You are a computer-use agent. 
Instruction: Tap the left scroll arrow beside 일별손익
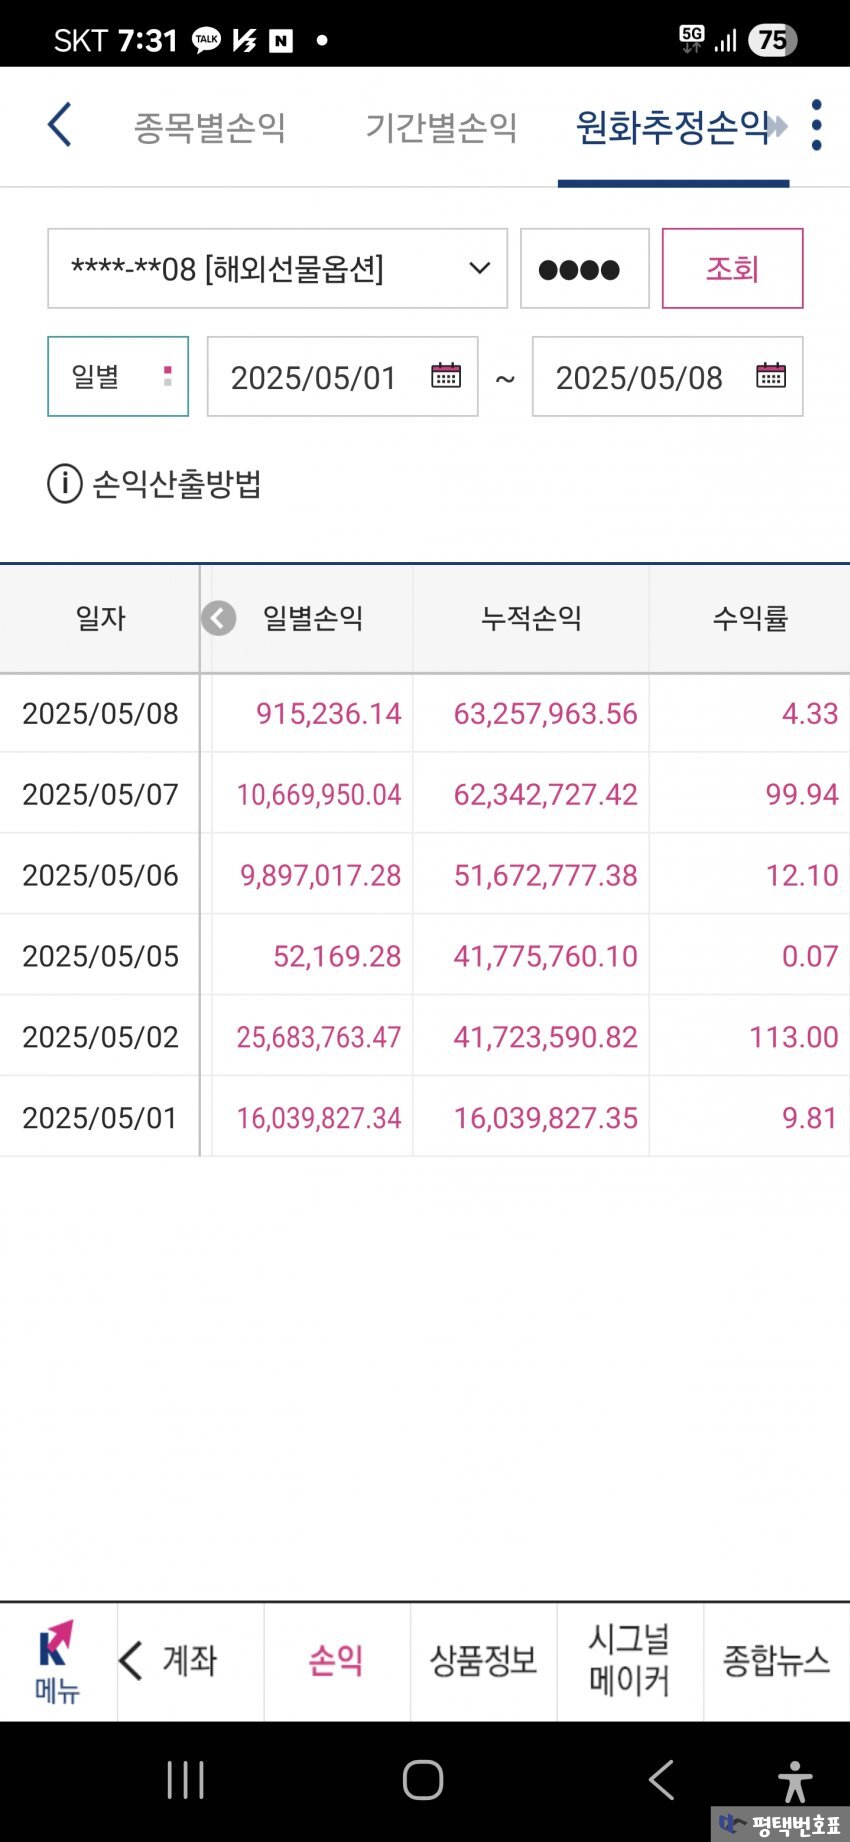point(219,618)
